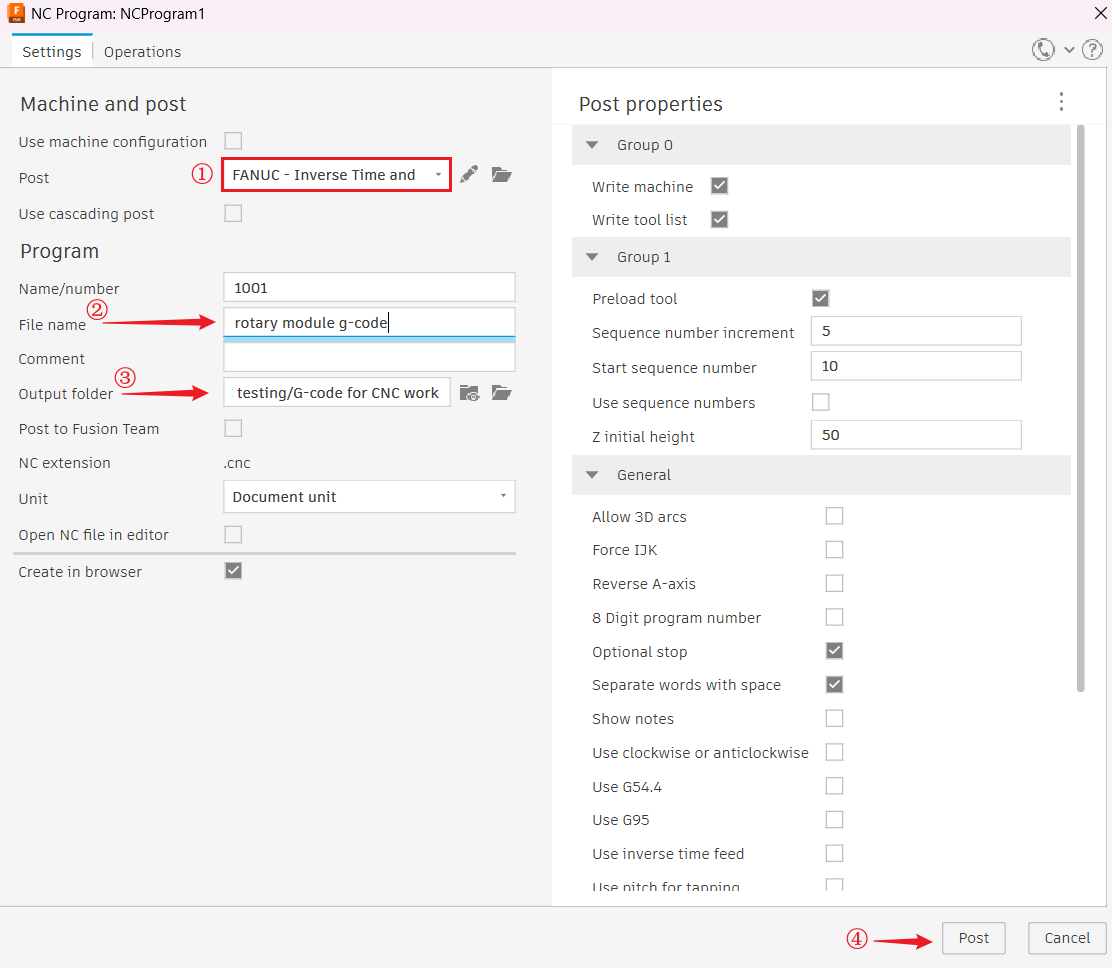Image resolution: width=1112 pixels, height=968 pixels.
Task: Browse for output folder icon
Action: (502, 393)
